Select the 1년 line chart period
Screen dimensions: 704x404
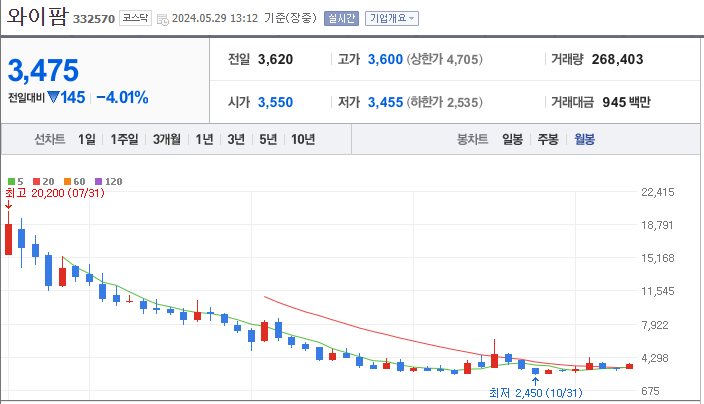click(204, 140)
